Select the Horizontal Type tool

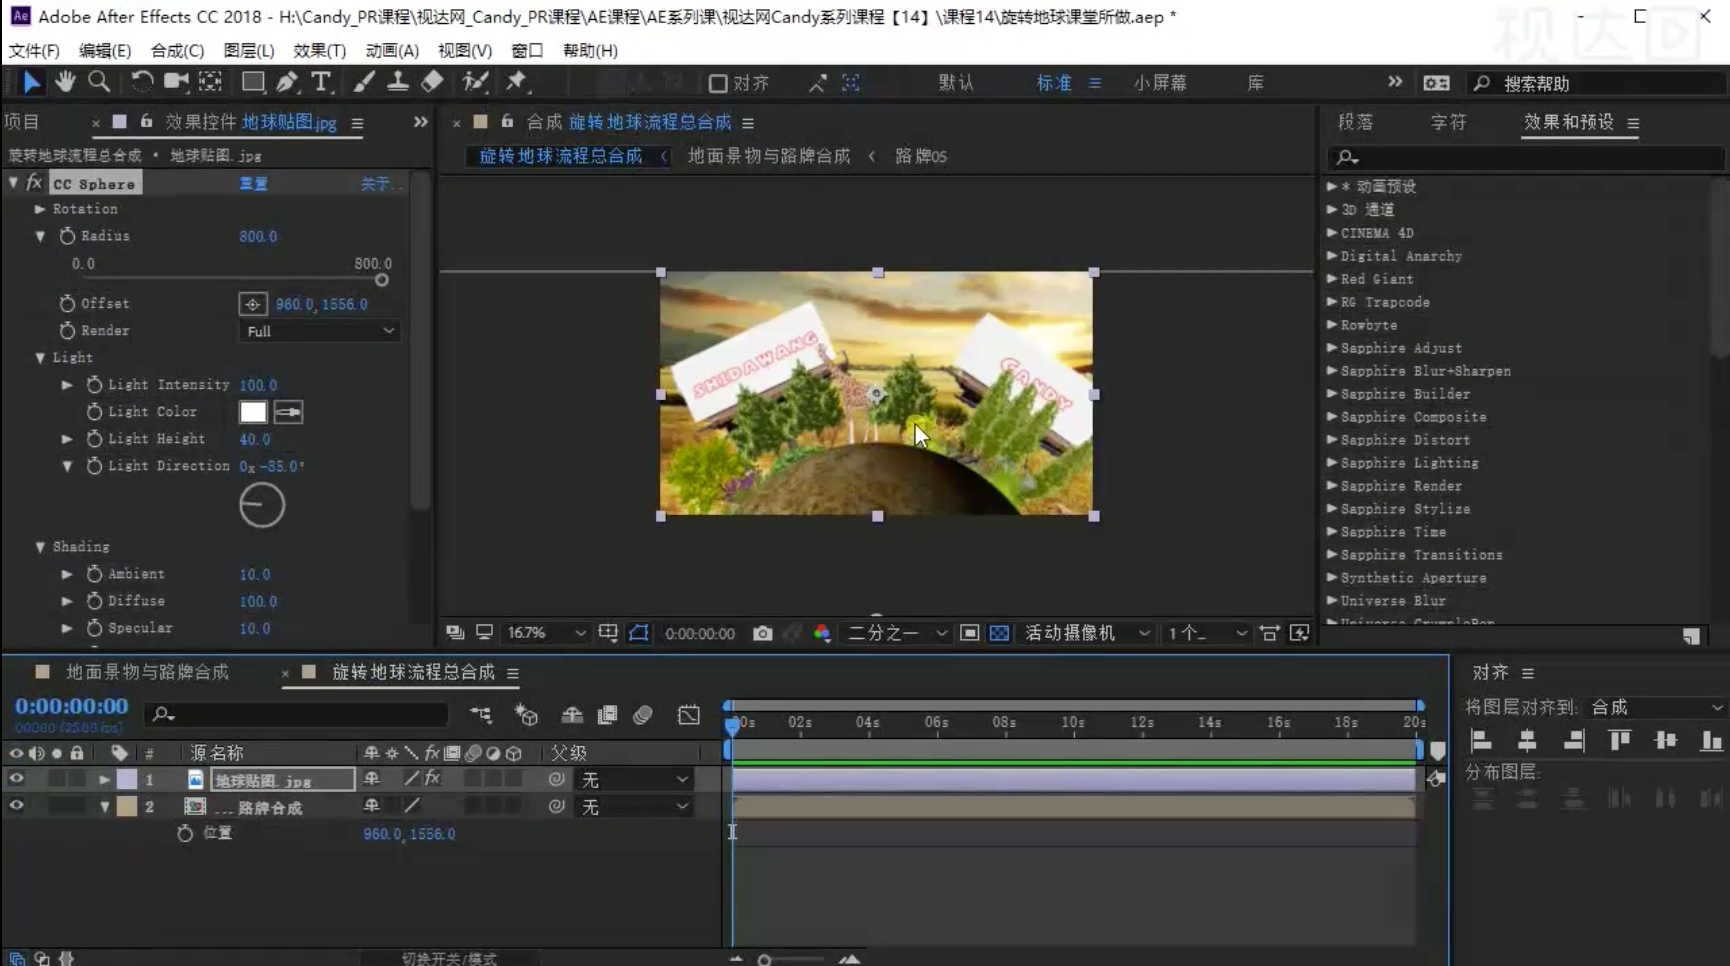pyautogui.click(x=320, y=82)
